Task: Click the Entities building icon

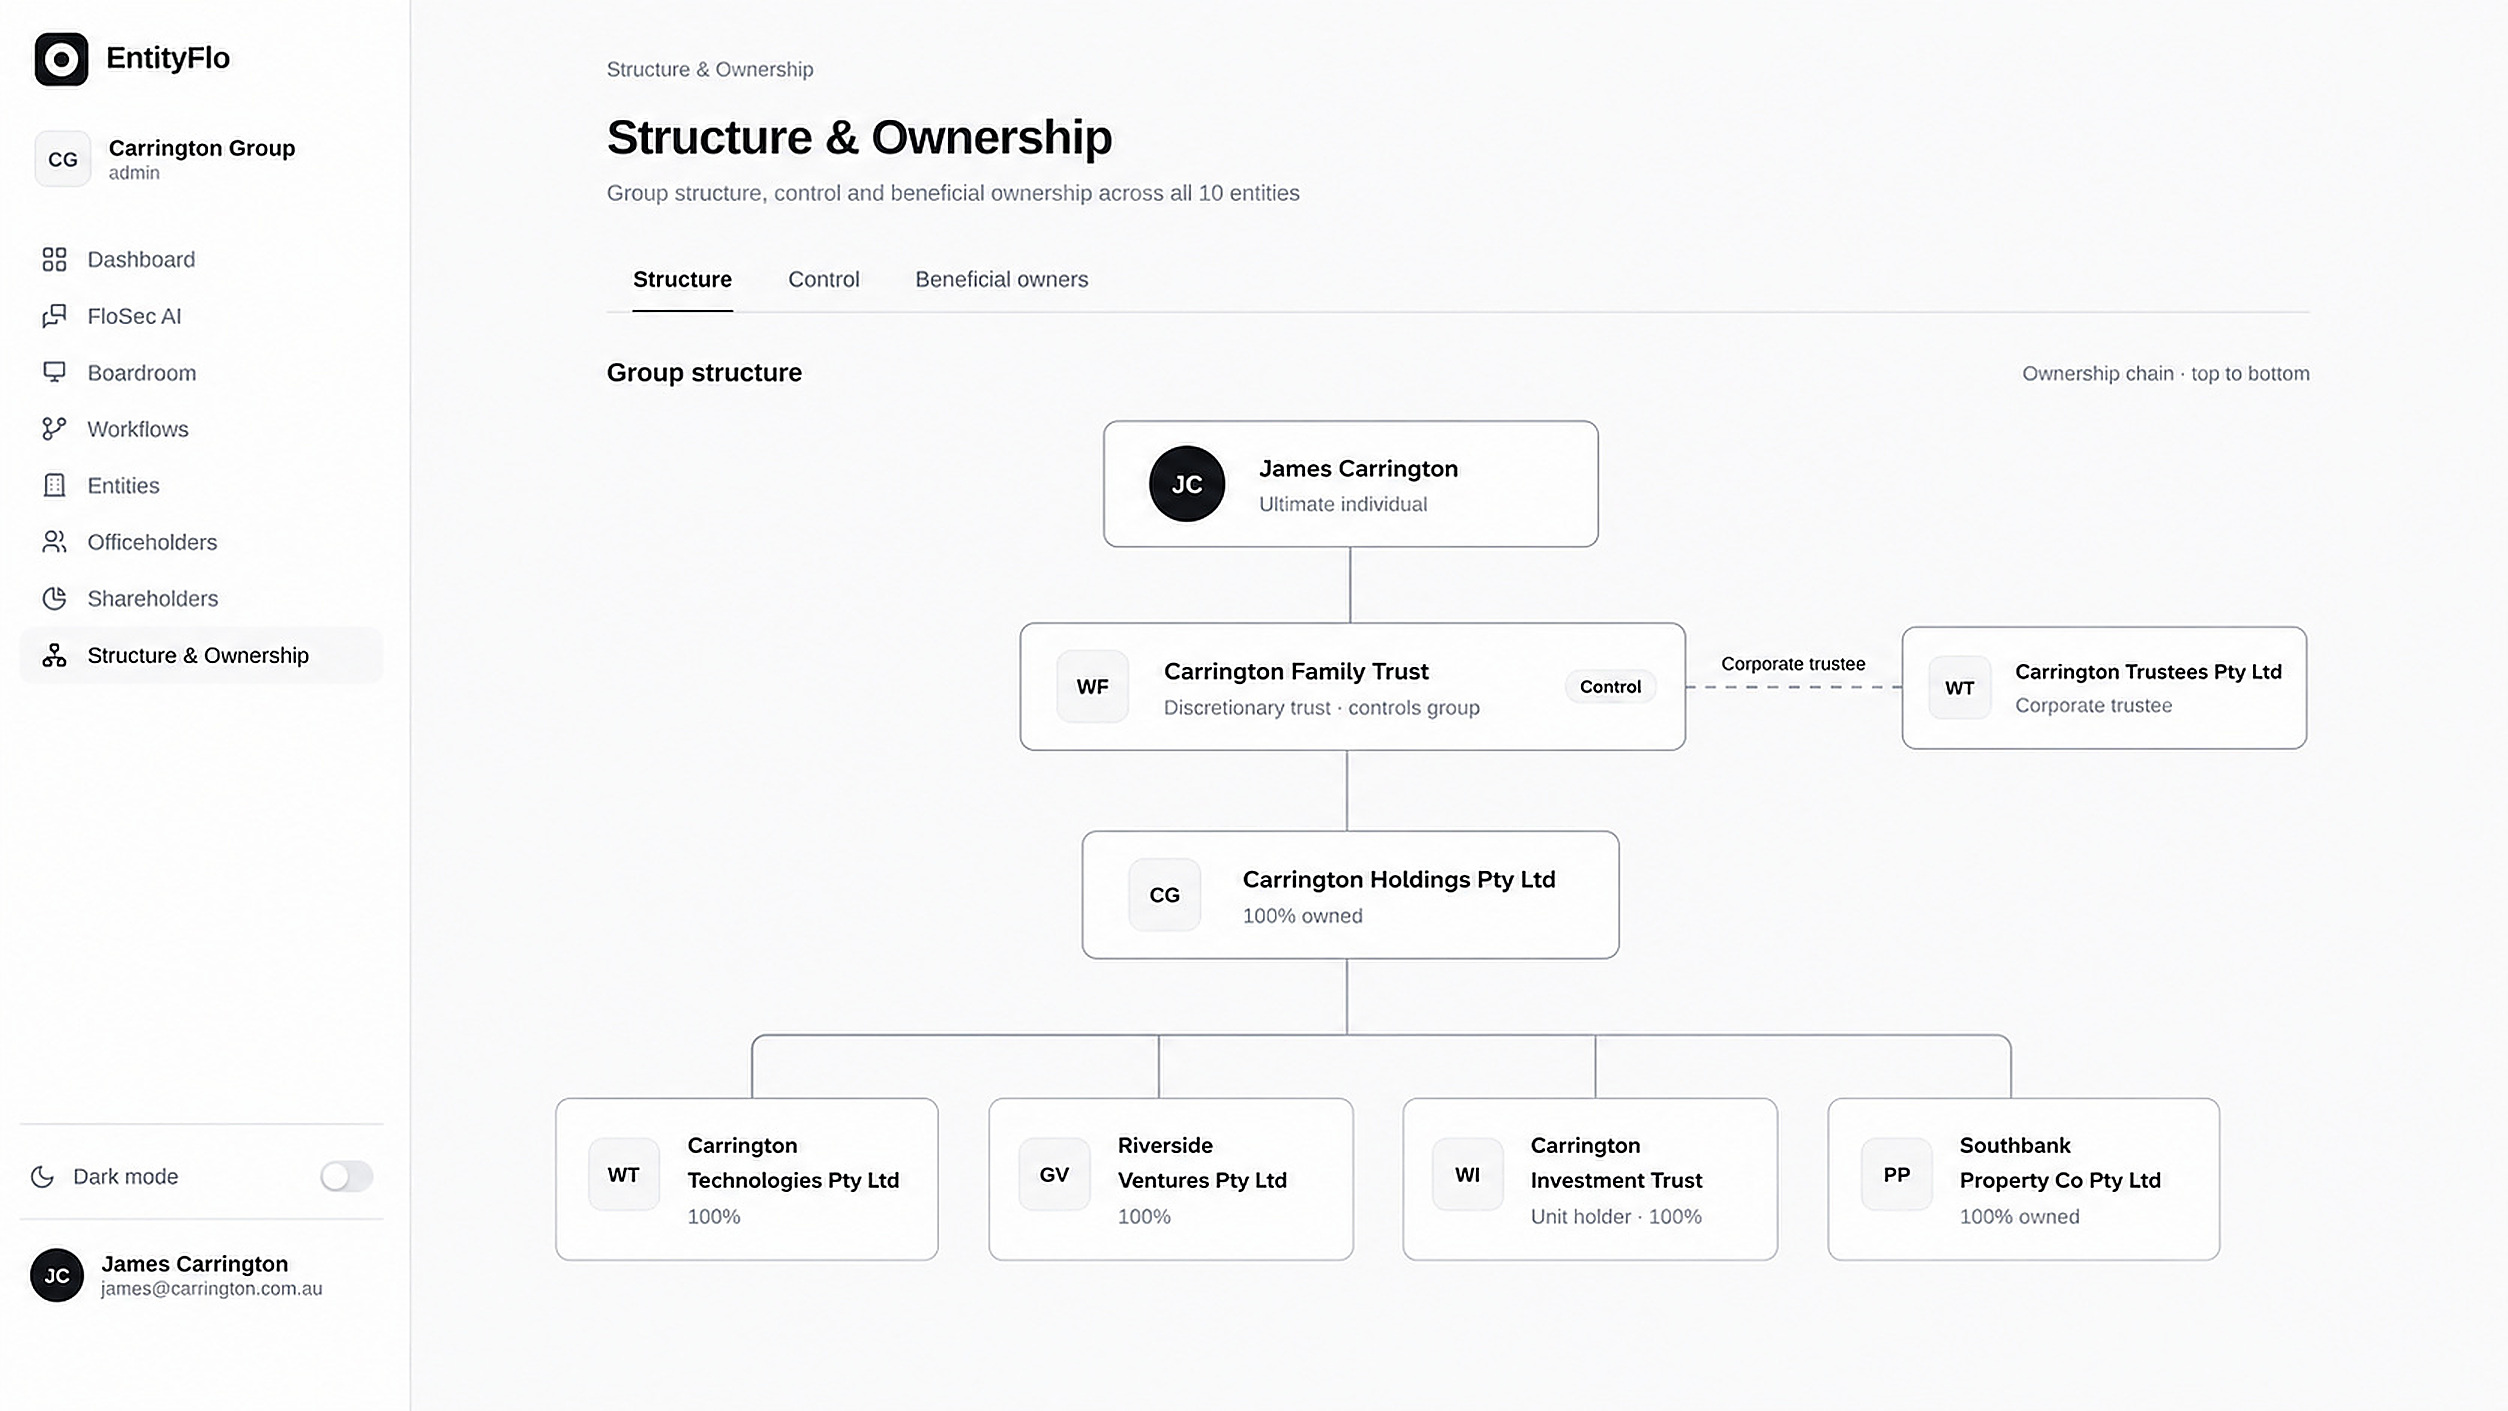Action: [x=54, y=485]
